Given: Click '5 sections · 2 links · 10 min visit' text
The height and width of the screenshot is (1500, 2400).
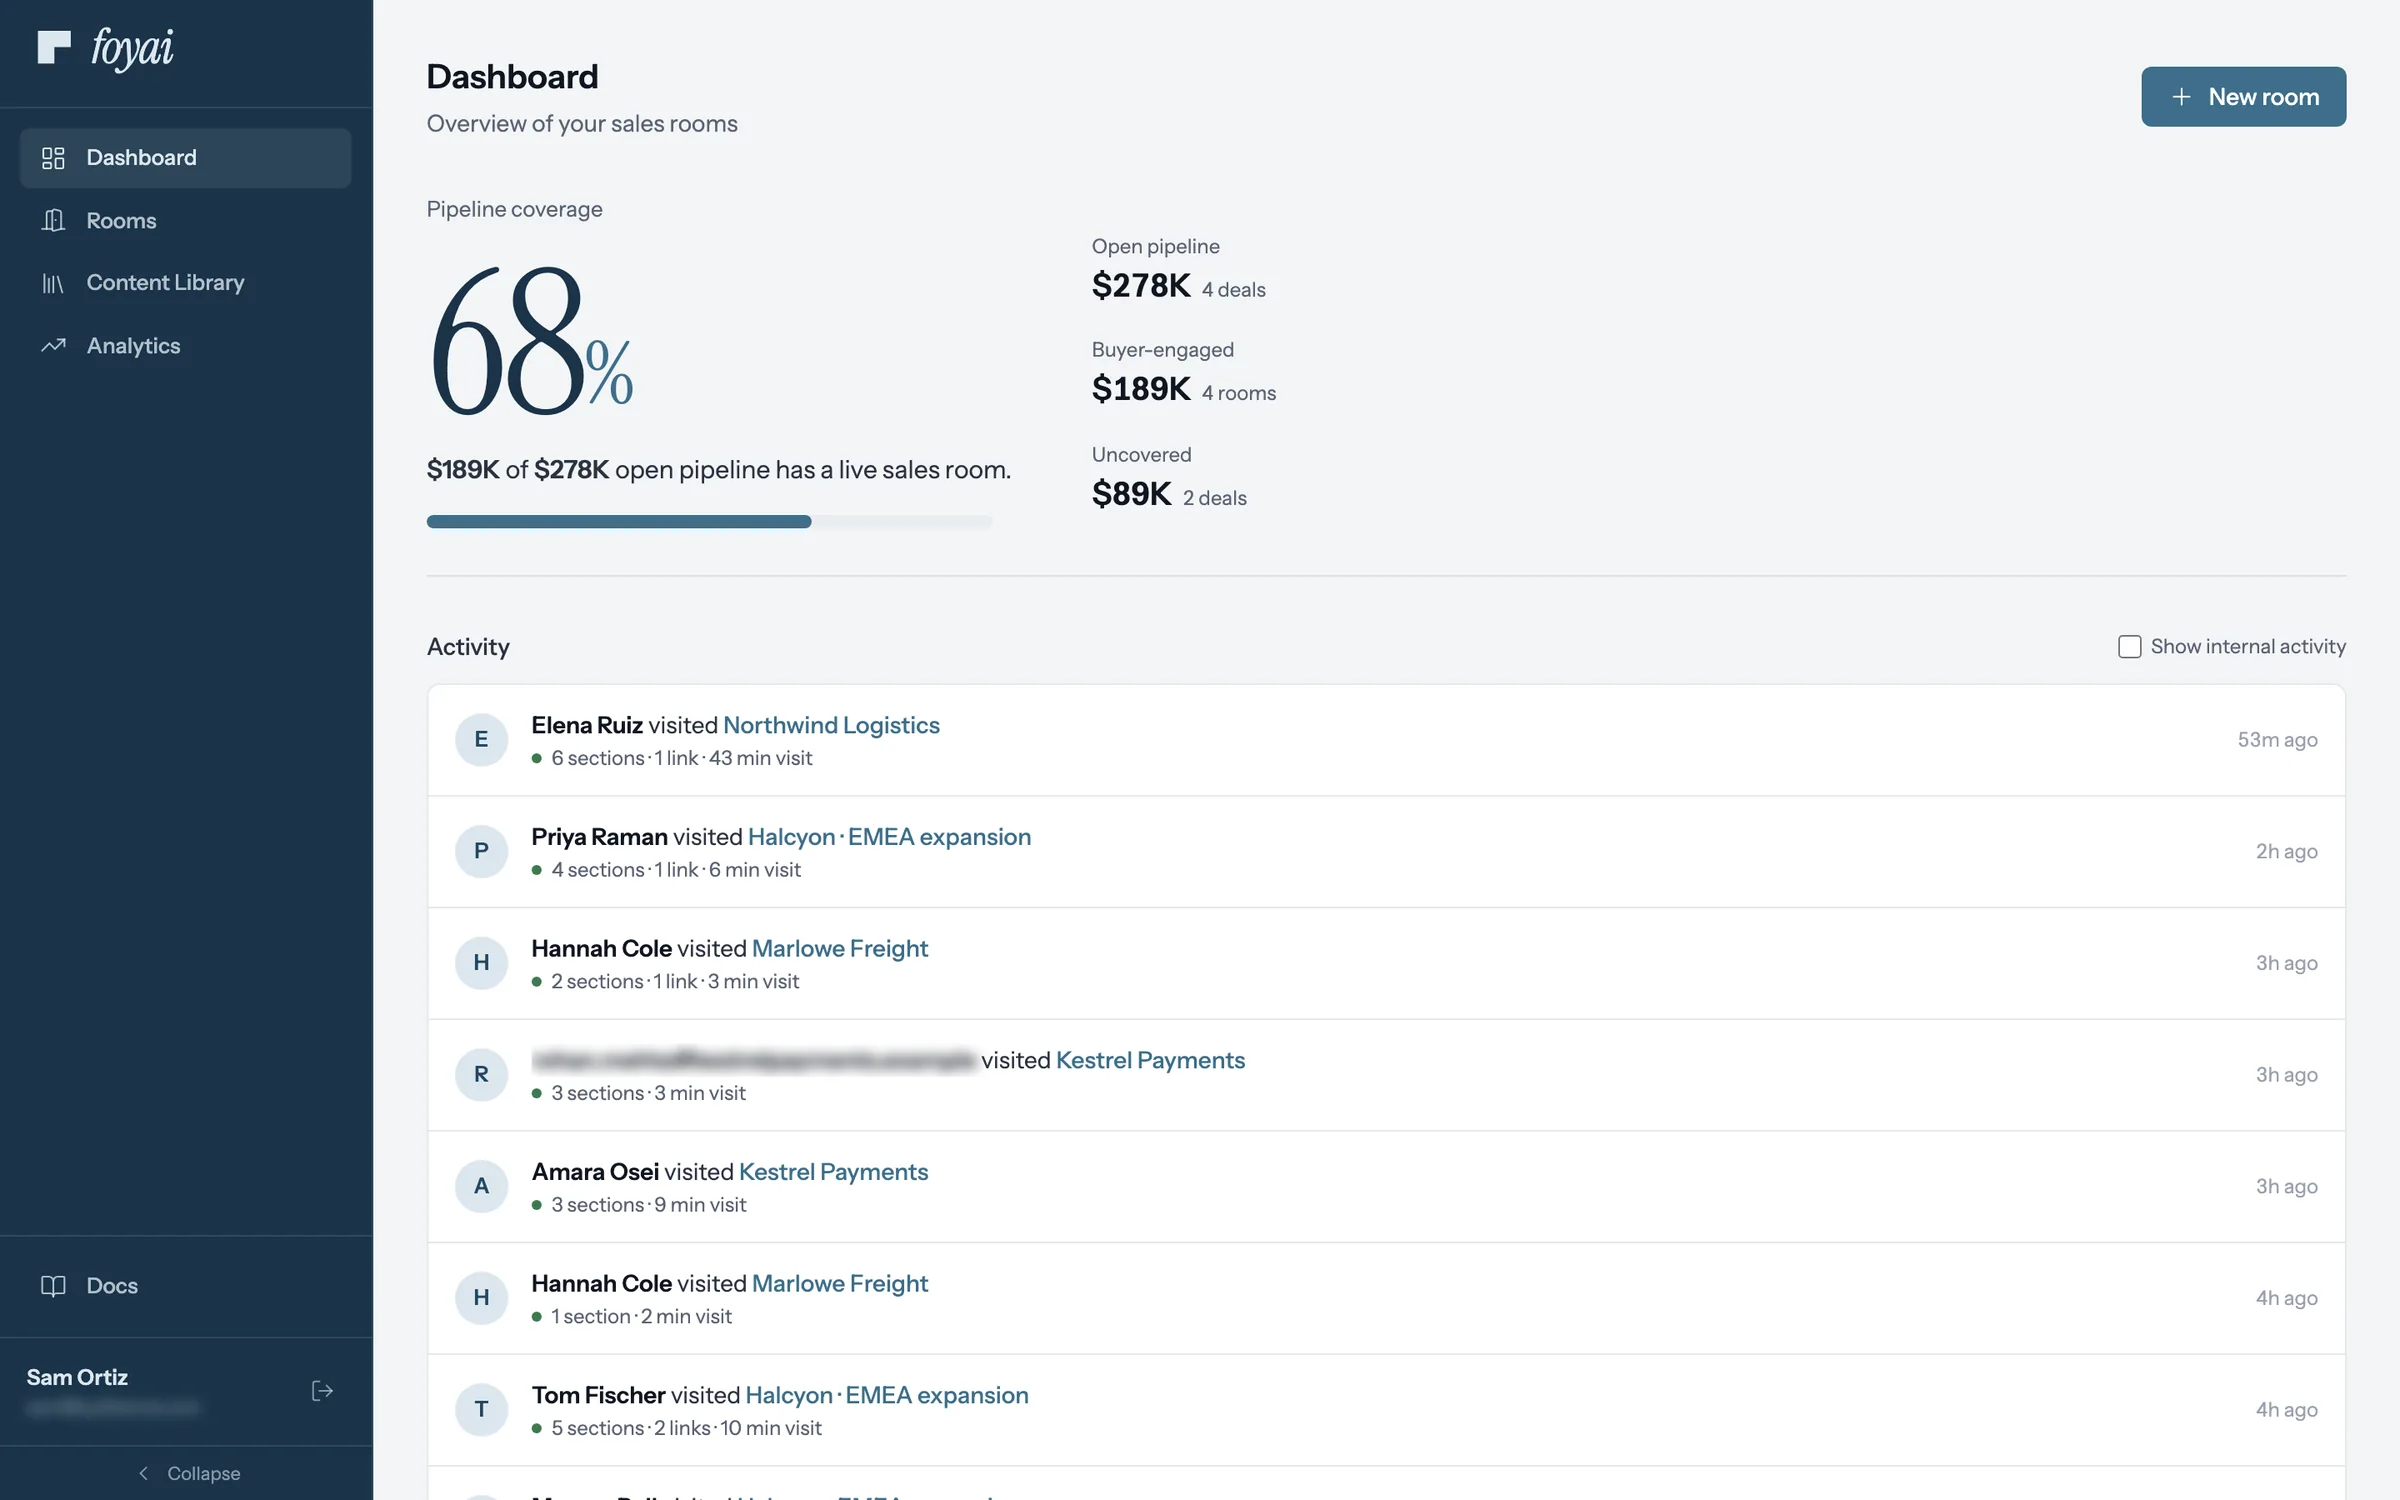Looking at the screenshot, I should coord(686,1428).
